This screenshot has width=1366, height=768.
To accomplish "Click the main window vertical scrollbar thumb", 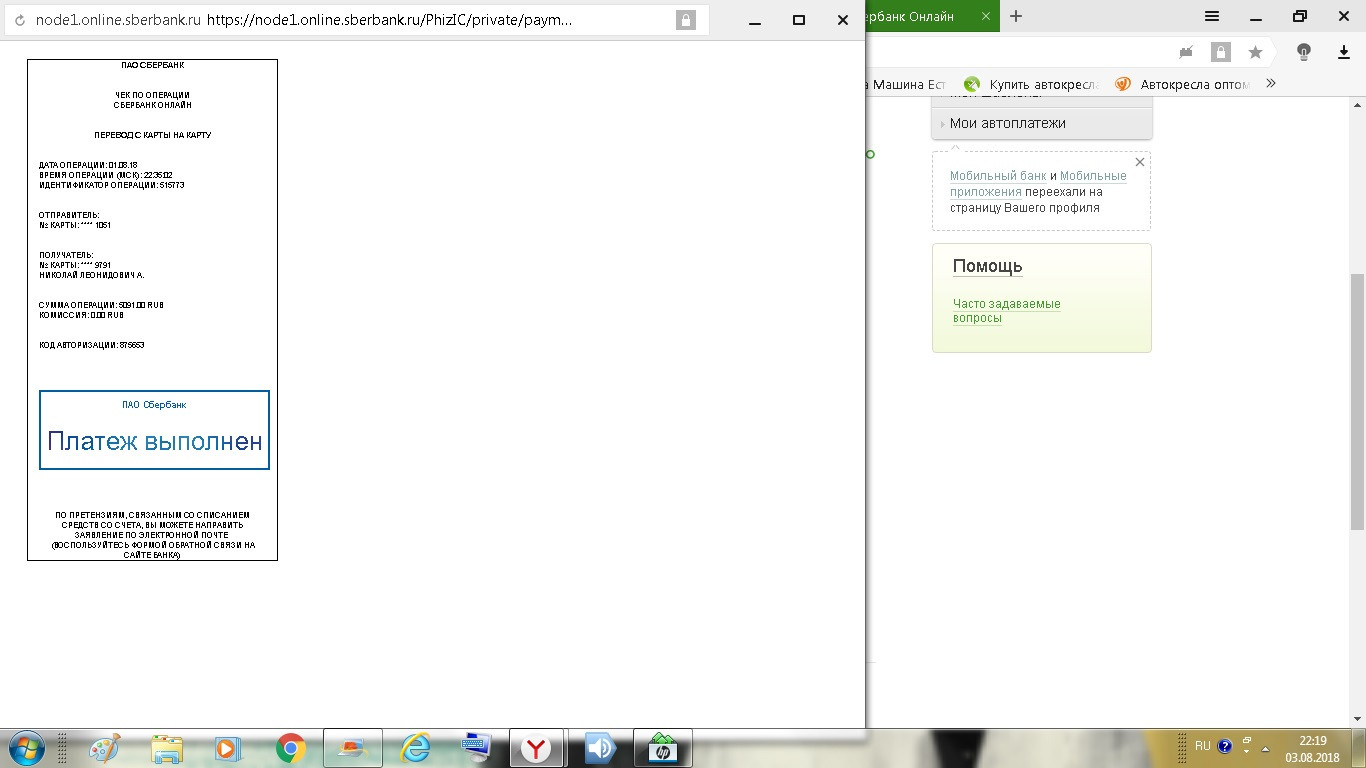I will [1358, 400].
